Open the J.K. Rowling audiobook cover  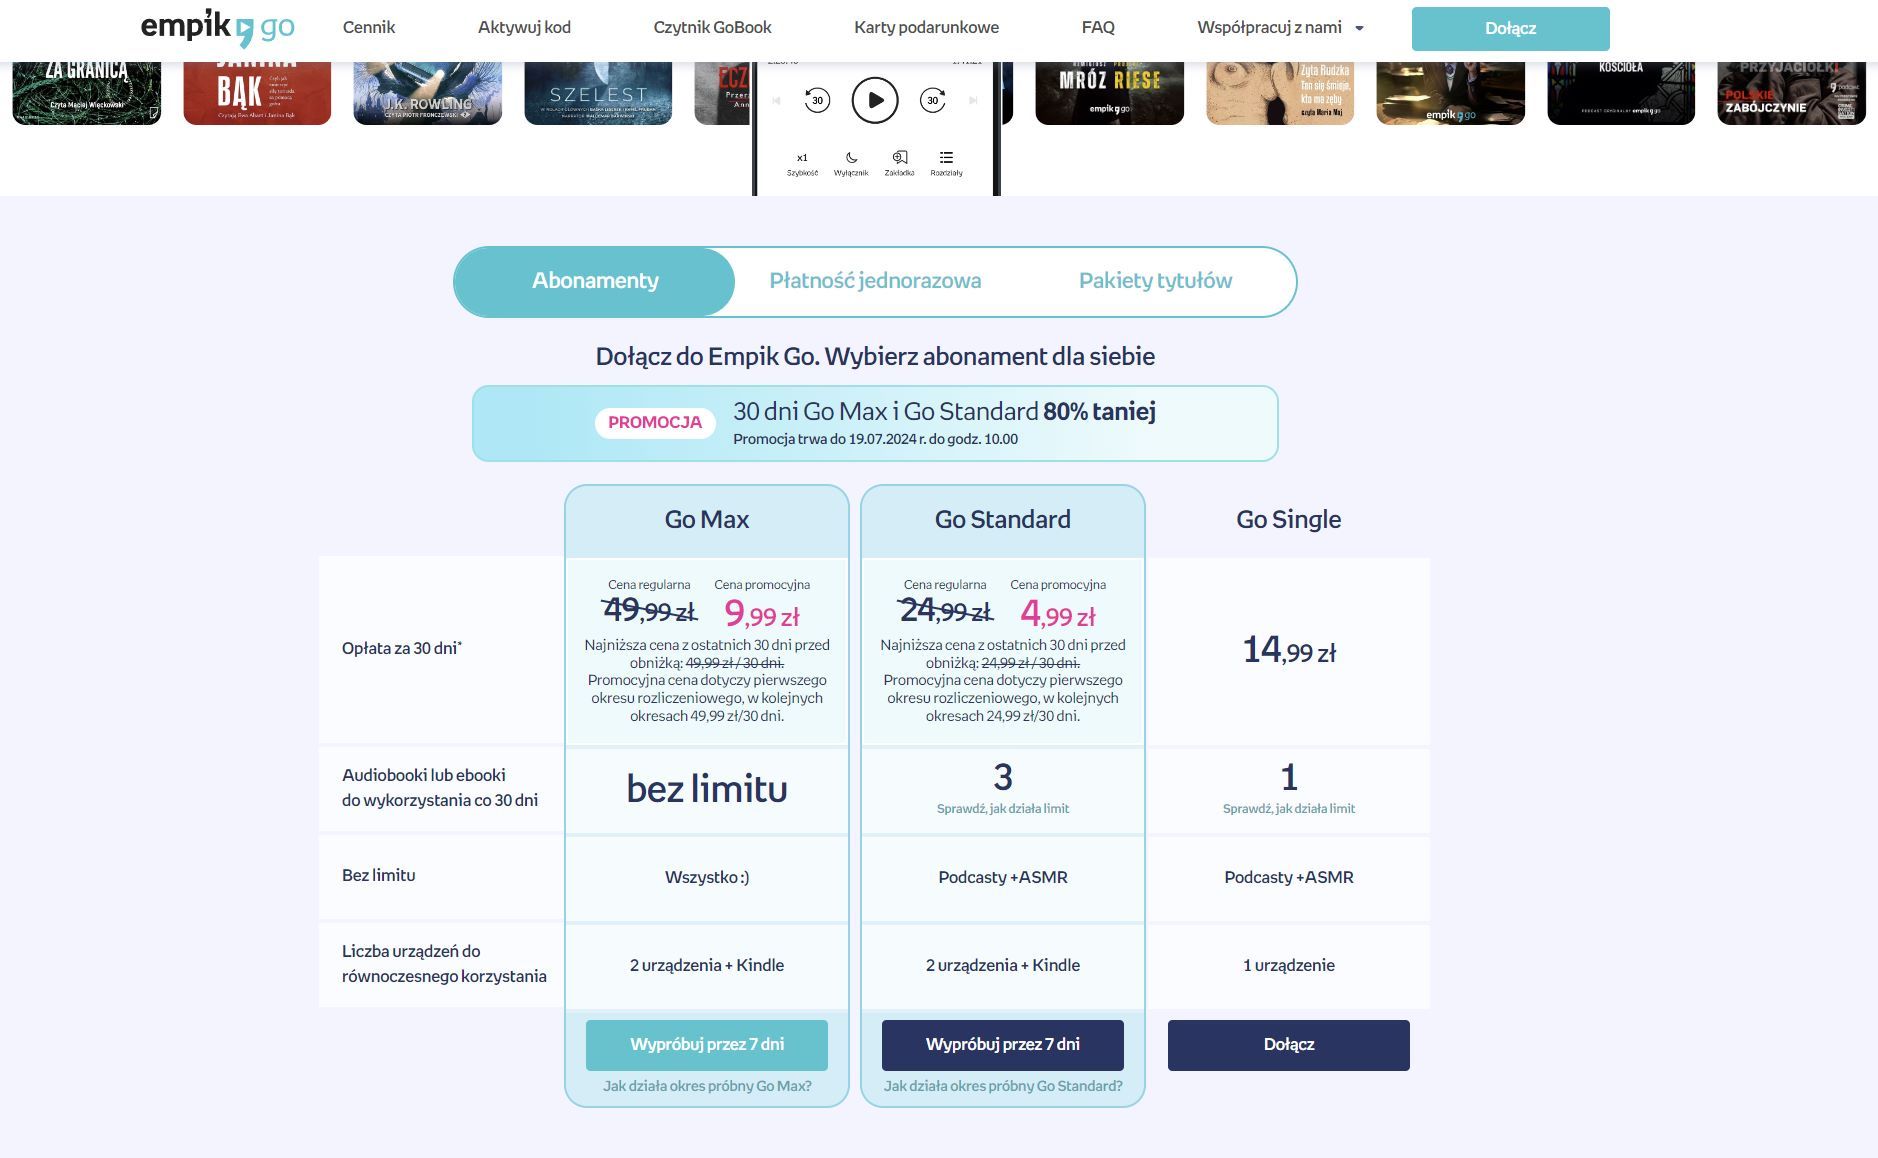[x=428, y=93]
